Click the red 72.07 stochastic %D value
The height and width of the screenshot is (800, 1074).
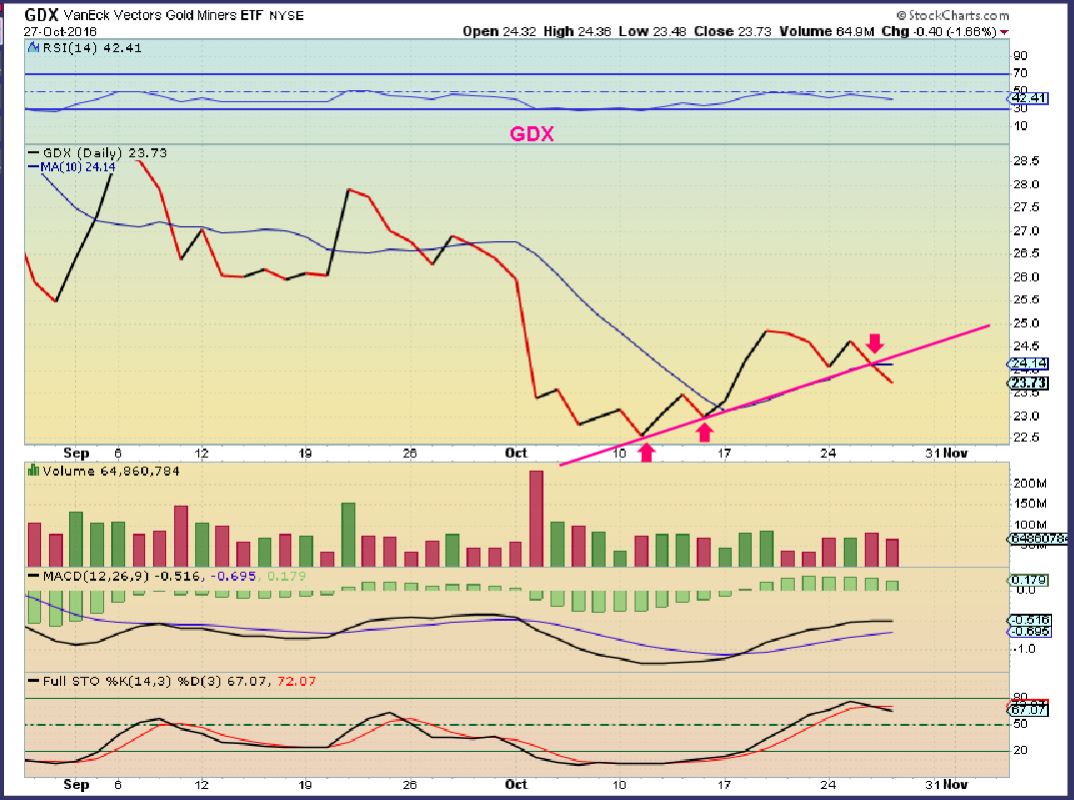click(x=296, y=682)
